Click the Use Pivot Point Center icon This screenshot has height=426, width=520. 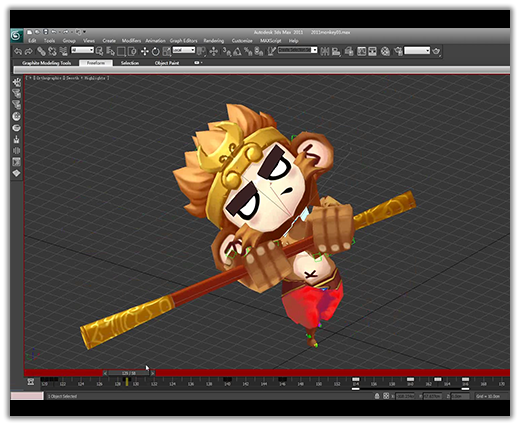201,51
